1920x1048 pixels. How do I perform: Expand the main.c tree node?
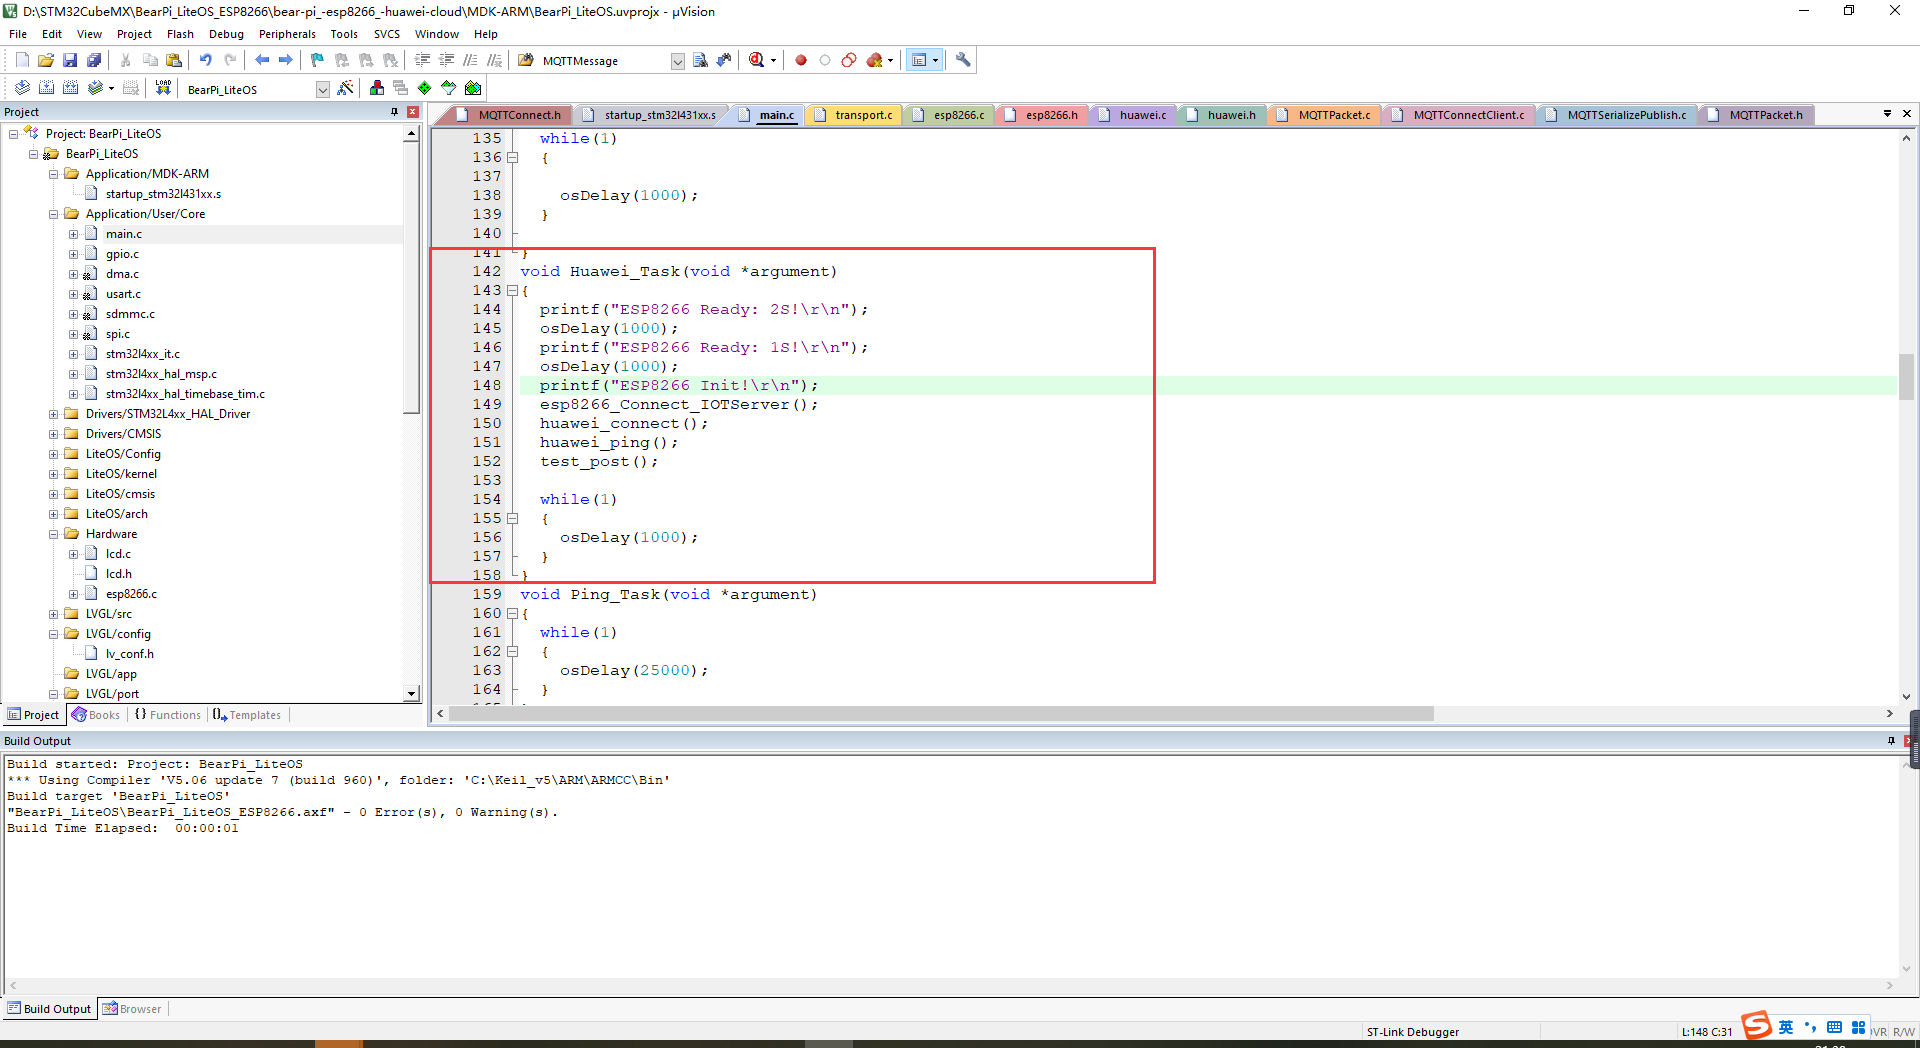click(74, 234)
